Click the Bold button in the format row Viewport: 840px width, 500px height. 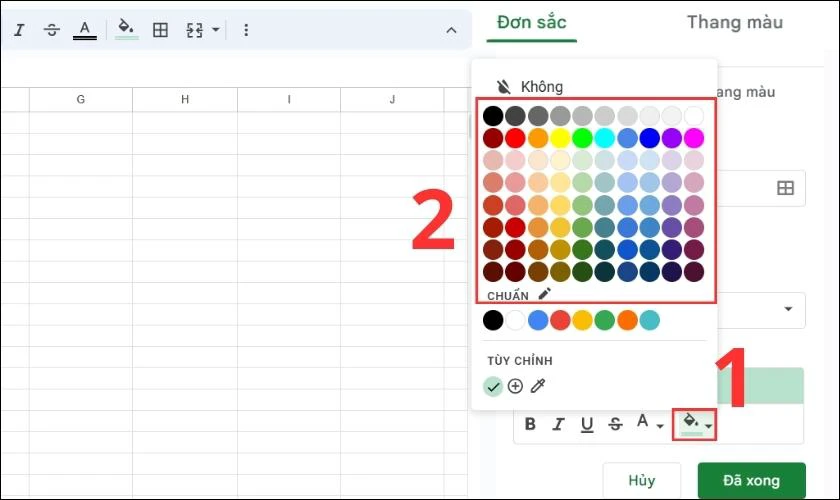(530, 424)
